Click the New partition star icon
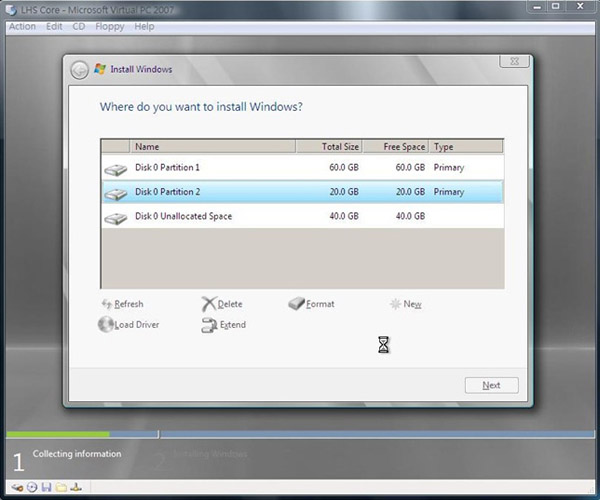 (x=395, y=304)
